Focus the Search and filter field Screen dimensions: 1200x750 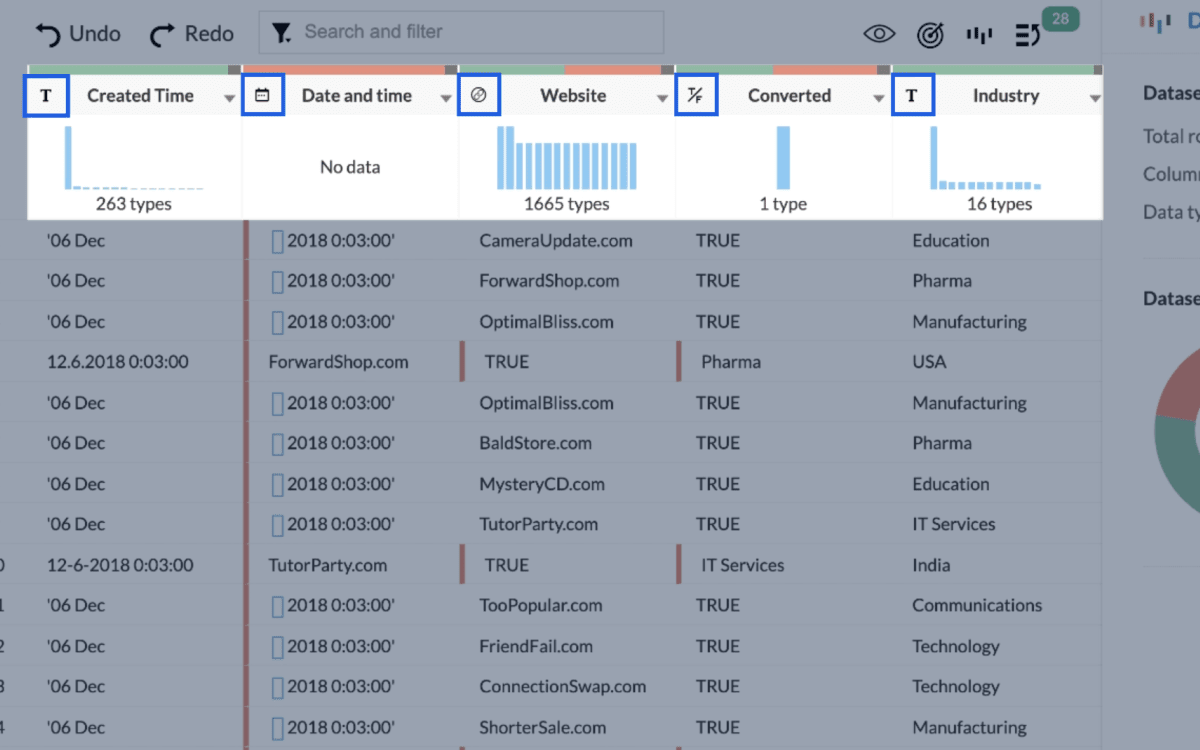click(x=461, y=32)
